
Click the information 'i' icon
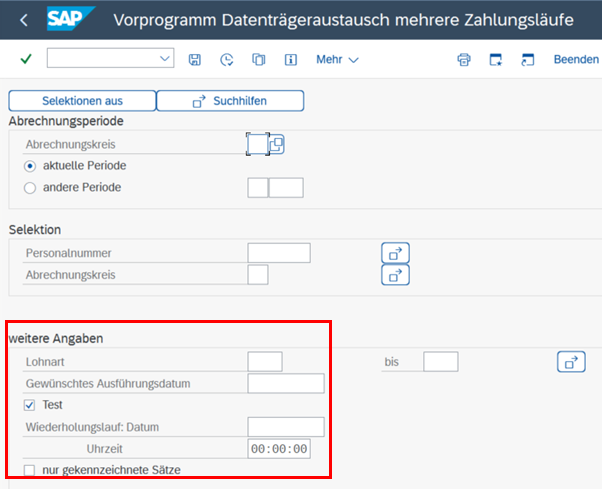(x=291, y=60)
